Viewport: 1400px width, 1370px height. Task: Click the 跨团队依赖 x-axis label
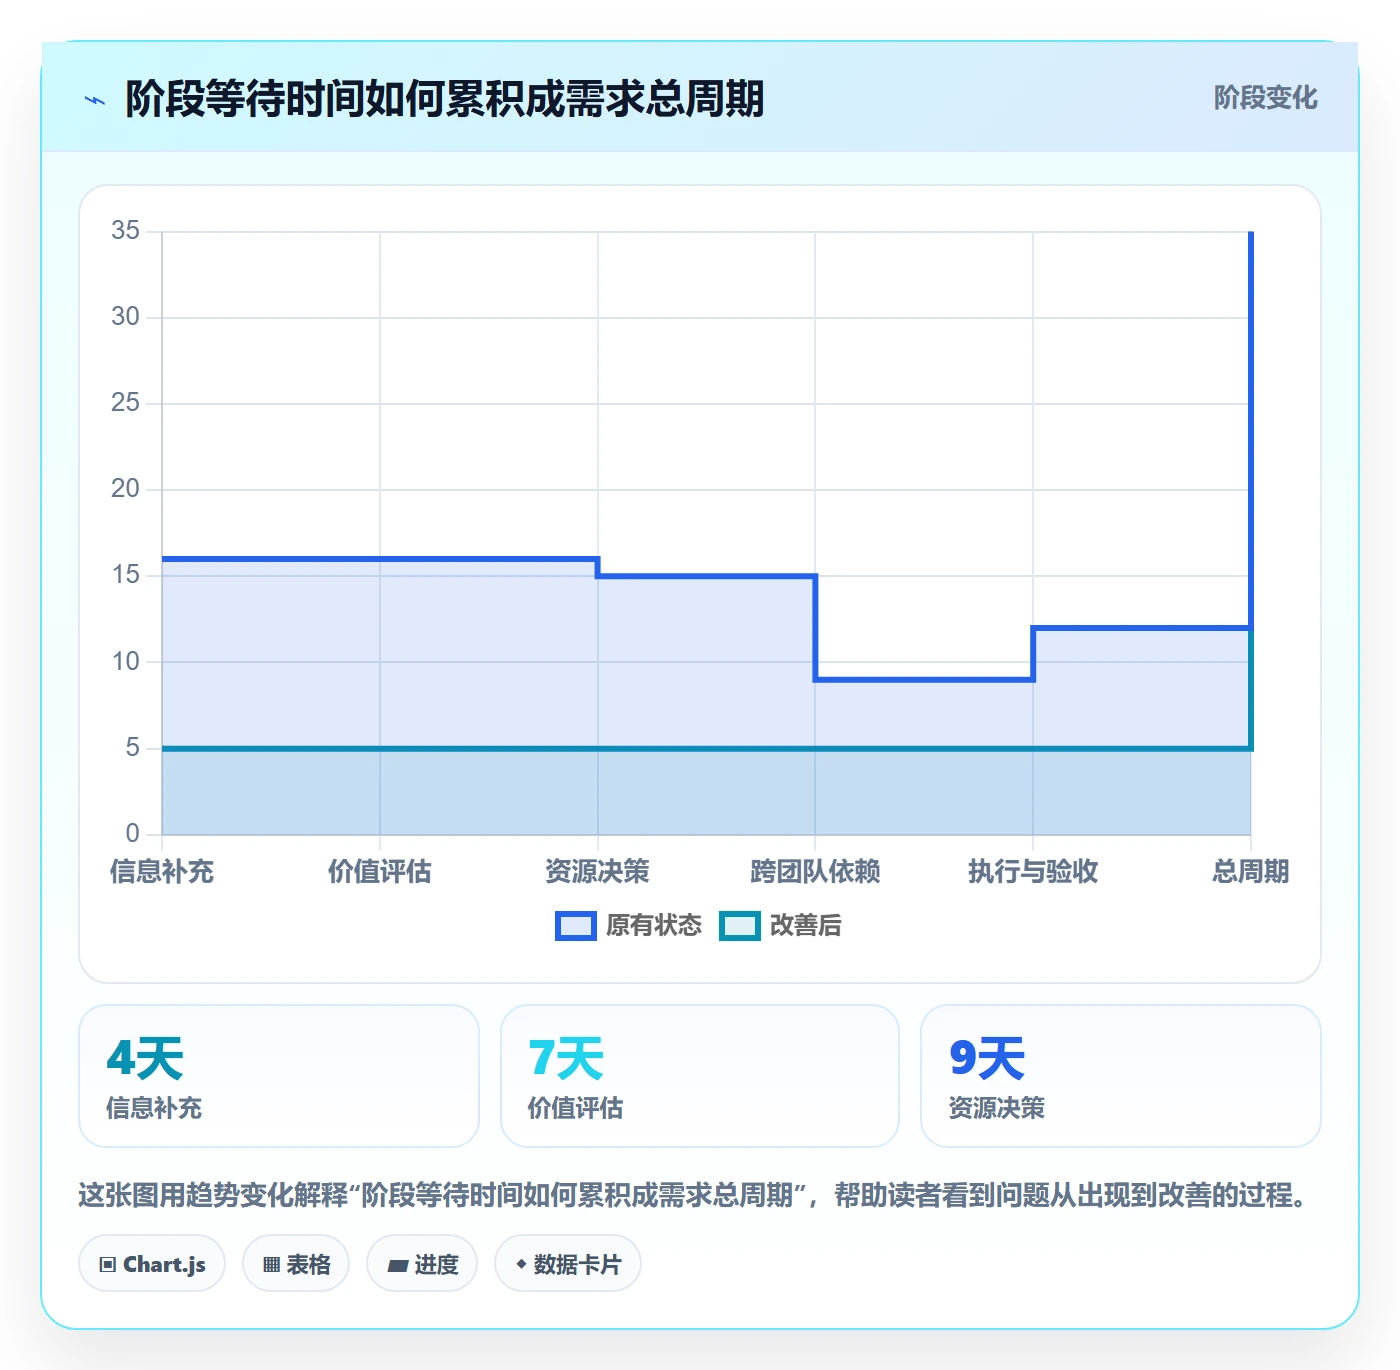point(815,871)
